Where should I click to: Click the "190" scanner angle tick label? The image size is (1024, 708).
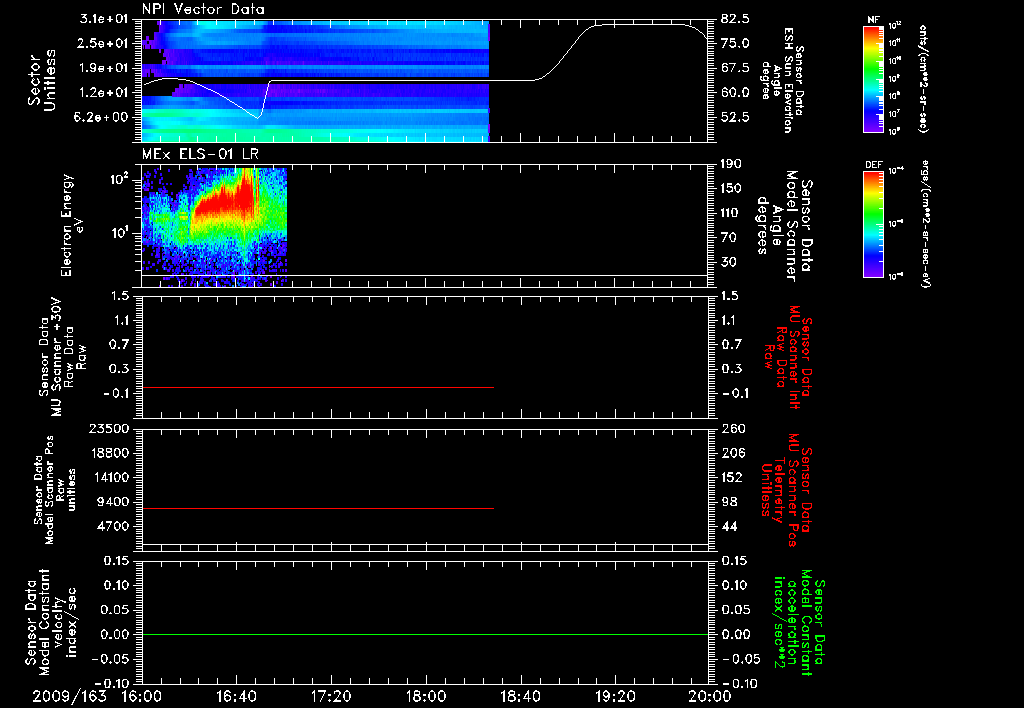[x=731, y=164]
